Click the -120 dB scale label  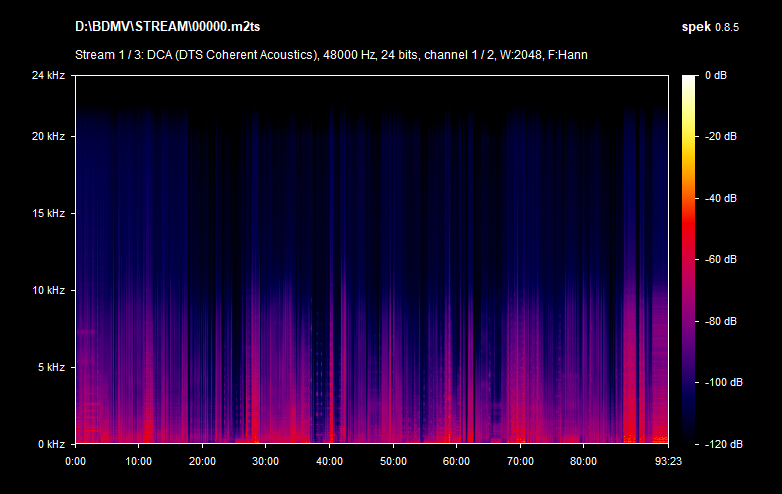point(722,443)
